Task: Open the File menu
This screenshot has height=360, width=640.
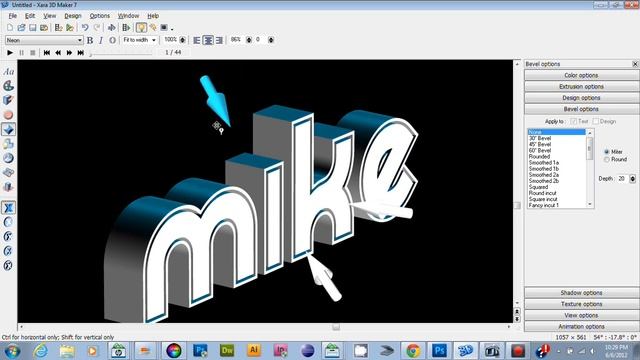Action: point(13,16)
